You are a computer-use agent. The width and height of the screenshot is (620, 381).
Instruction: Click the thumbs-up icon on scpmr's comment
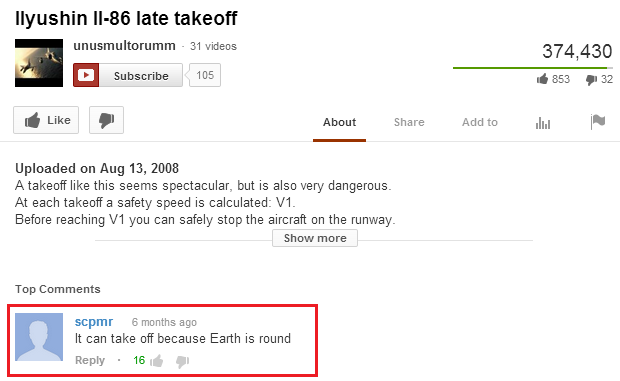pyautogui.click(x=157, y=360)
